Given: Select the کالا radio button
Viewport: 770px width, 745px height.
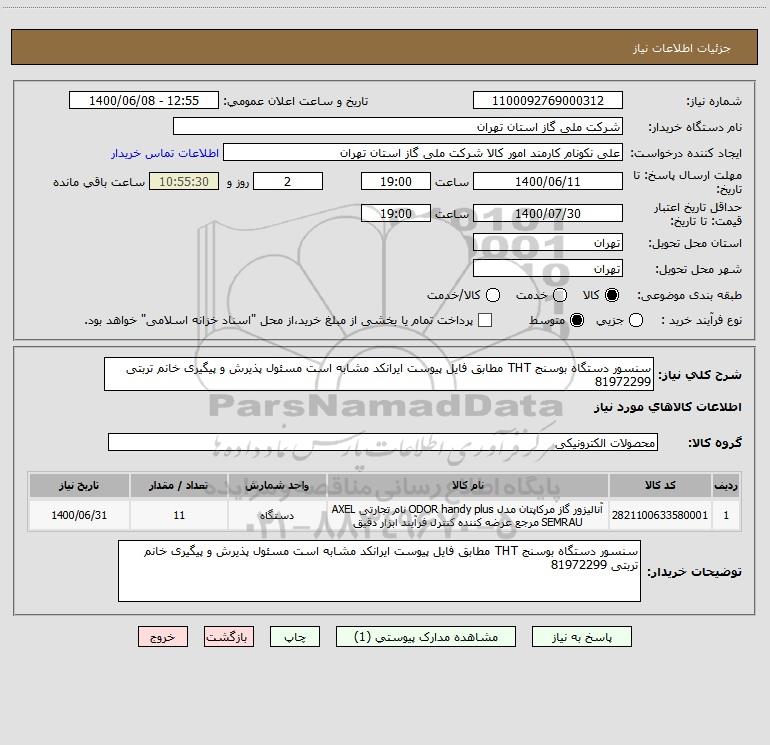Looking at the screenshot, I should click(612, 295).
